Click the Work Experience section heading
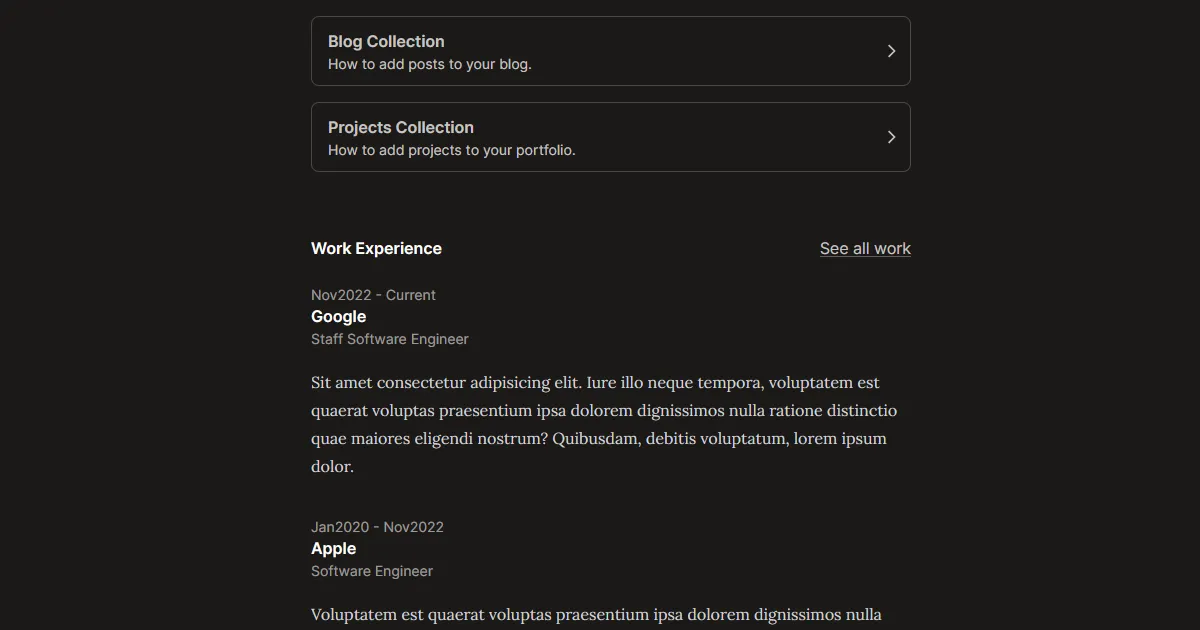1200x630 pixels. point(376,248)
